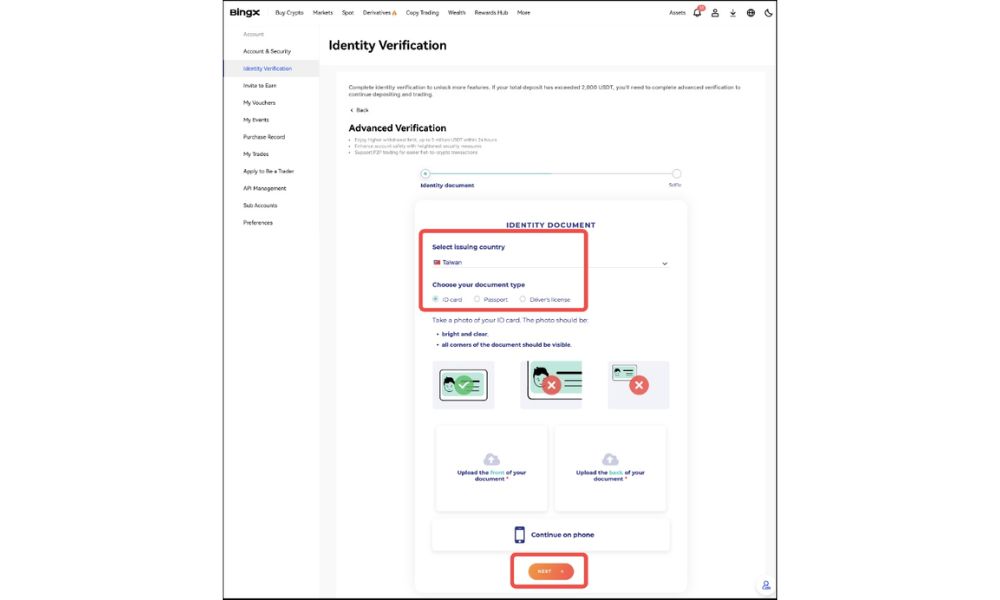The width and height of the screenshot is (1000, 600).
Task: Choose the Driver's license radio option
Action: [x=522, y=298]
